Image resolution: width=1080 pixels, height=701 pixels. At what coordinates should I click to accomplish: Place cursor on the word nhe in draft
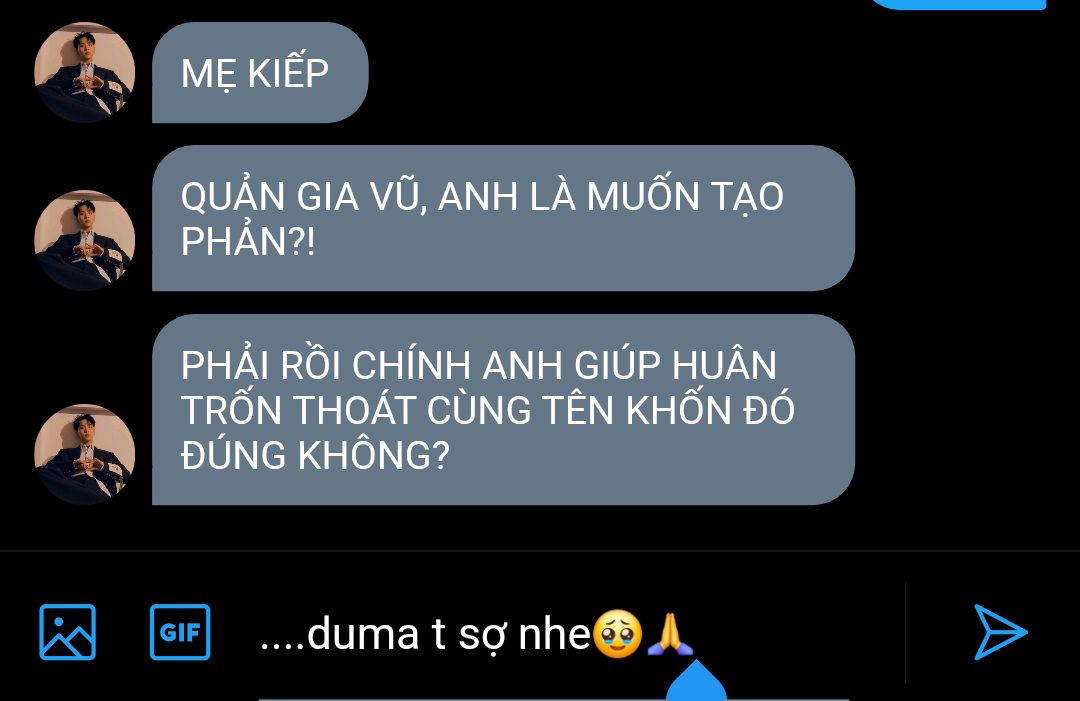pyautogui.click(x=554, y=634)
